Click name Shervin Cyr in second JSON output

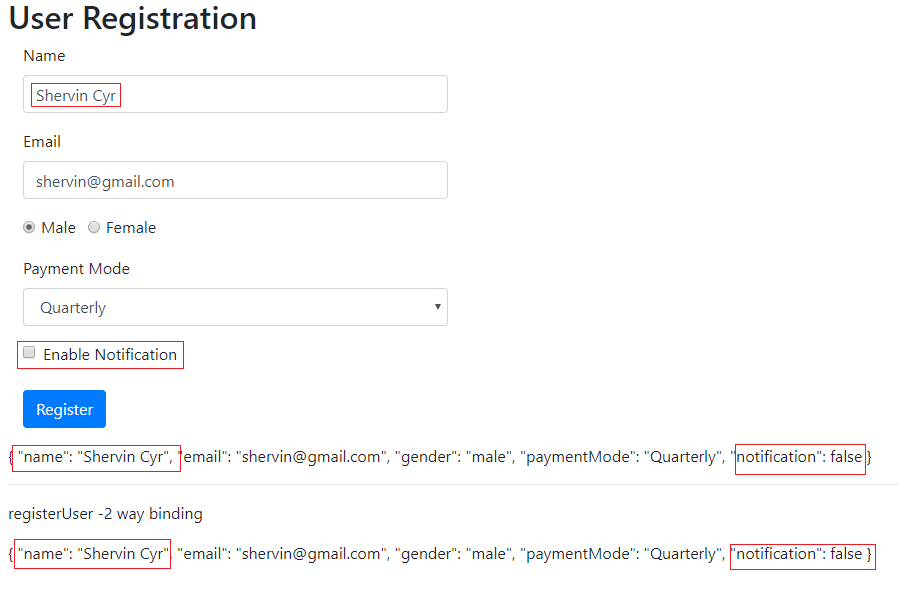click(x=92, y=554)
